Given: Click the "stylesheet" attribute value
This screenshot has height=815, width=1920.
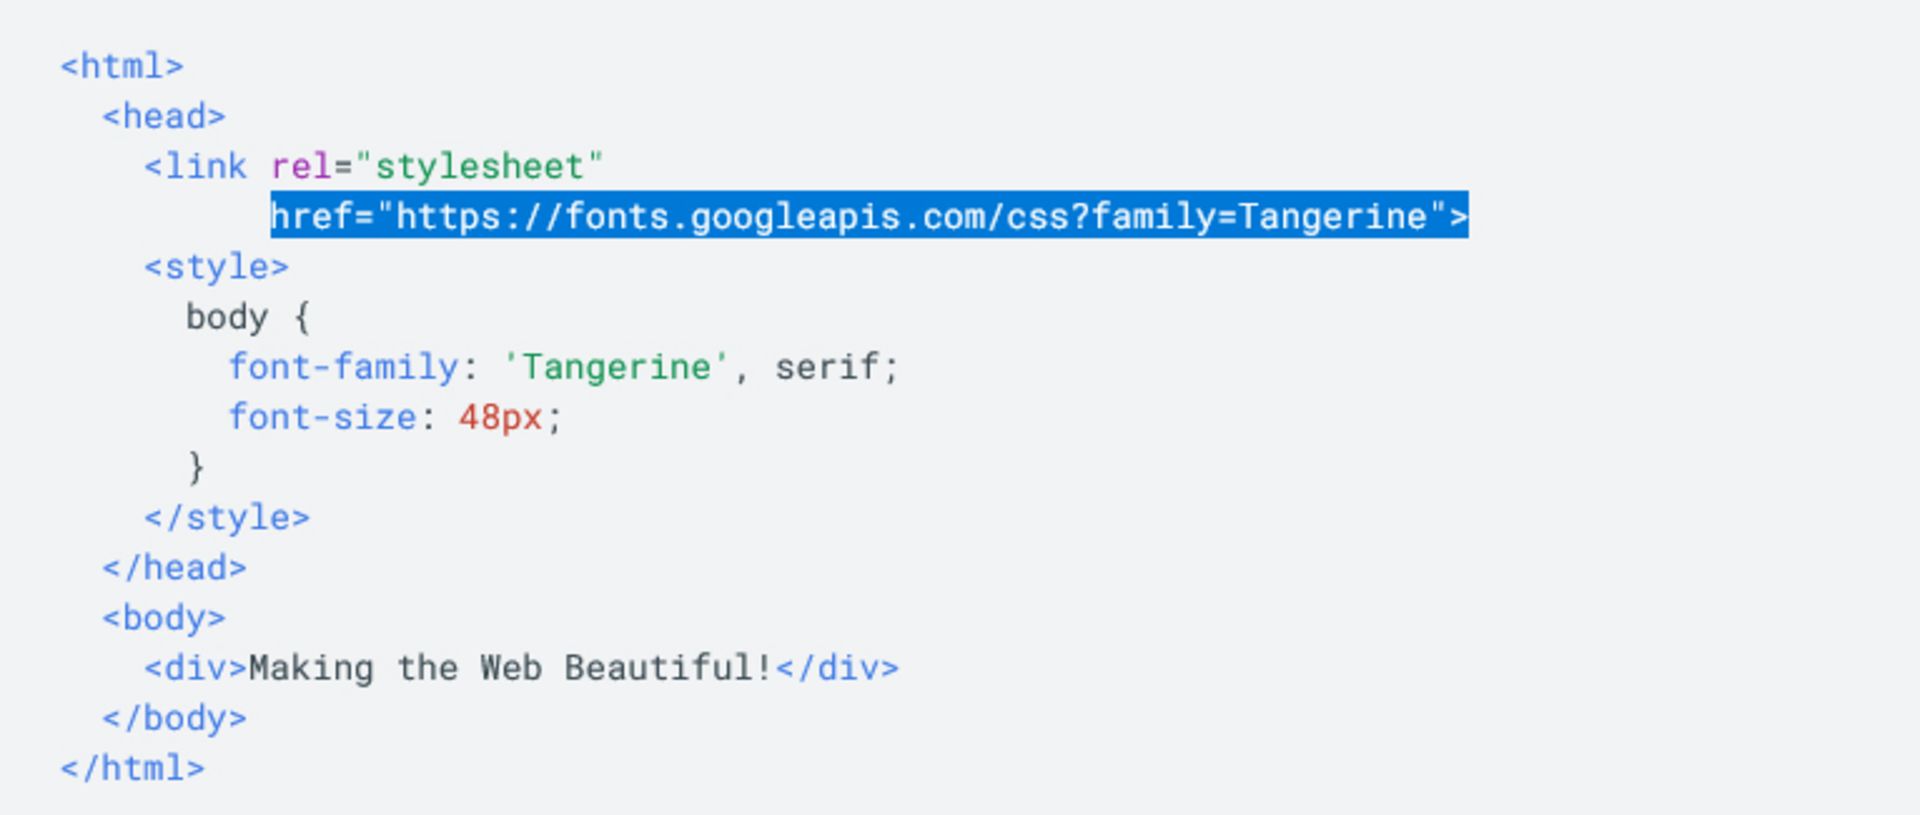Looking at the screenshot, I should [479, 167].
